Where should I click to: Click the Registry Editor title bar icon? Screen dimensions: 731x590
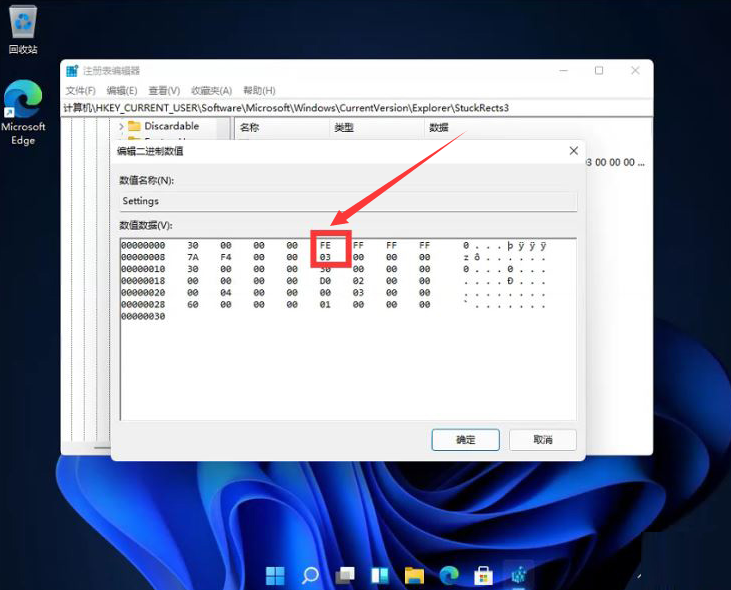click(x=72, y=71)
